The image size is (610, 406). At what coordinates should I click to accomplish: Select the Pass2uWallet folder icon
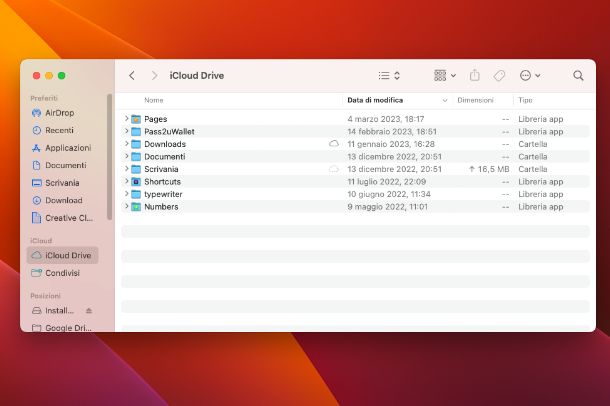[x=136, y=131]
